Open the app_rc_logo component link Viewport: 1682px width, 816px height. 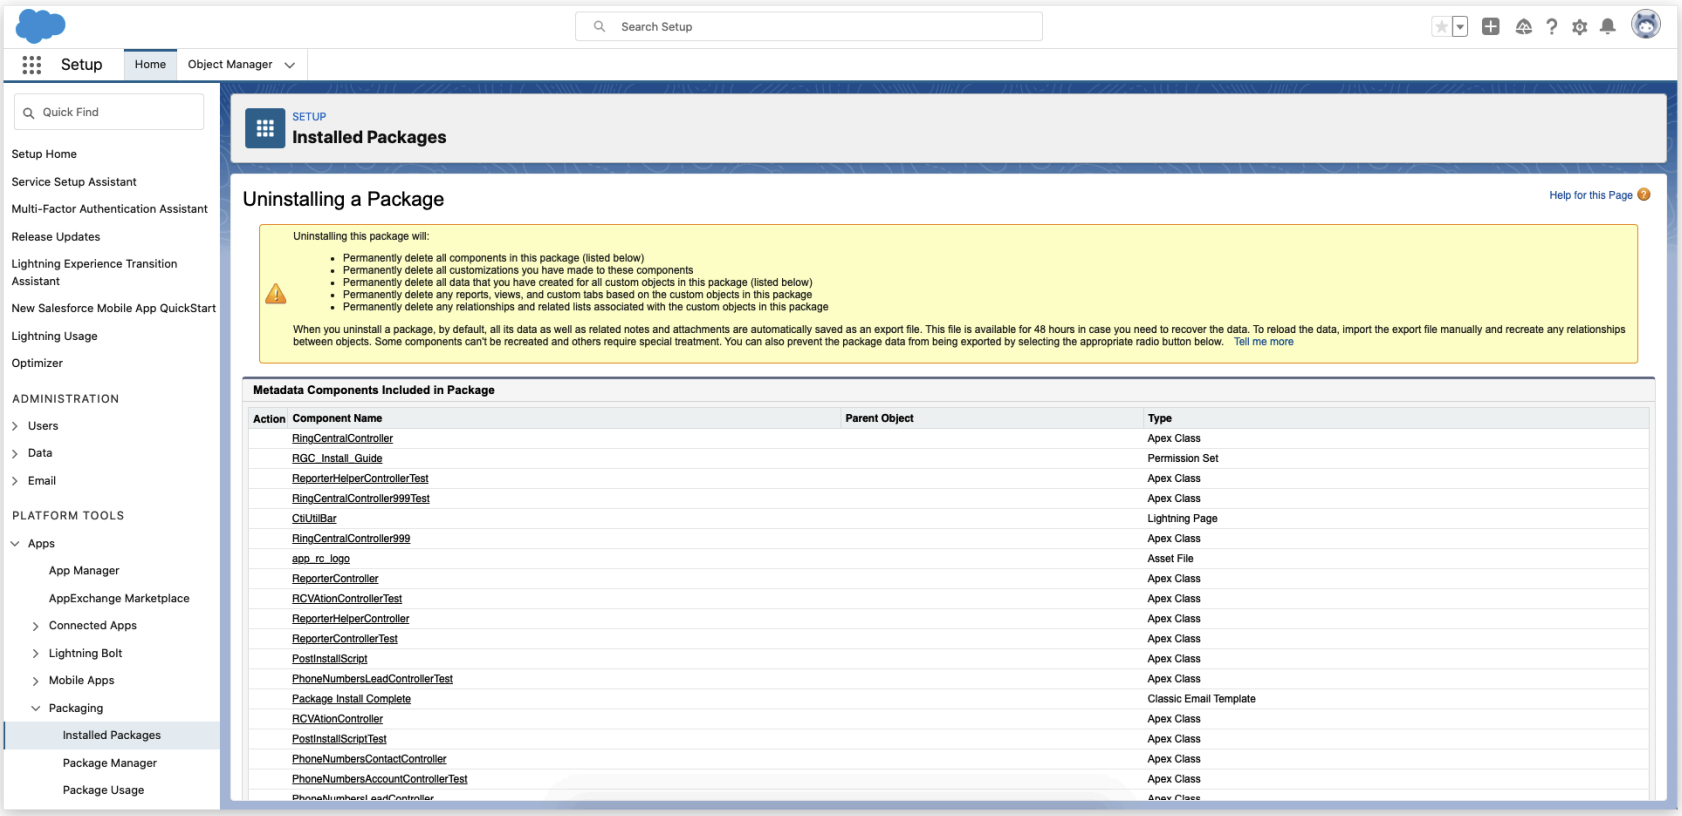point(321,559)
